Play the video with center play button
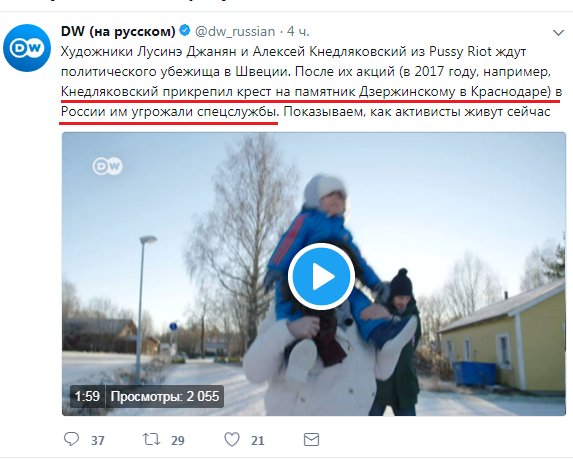The width and height of the screenshot is (573, 459). 321,277
